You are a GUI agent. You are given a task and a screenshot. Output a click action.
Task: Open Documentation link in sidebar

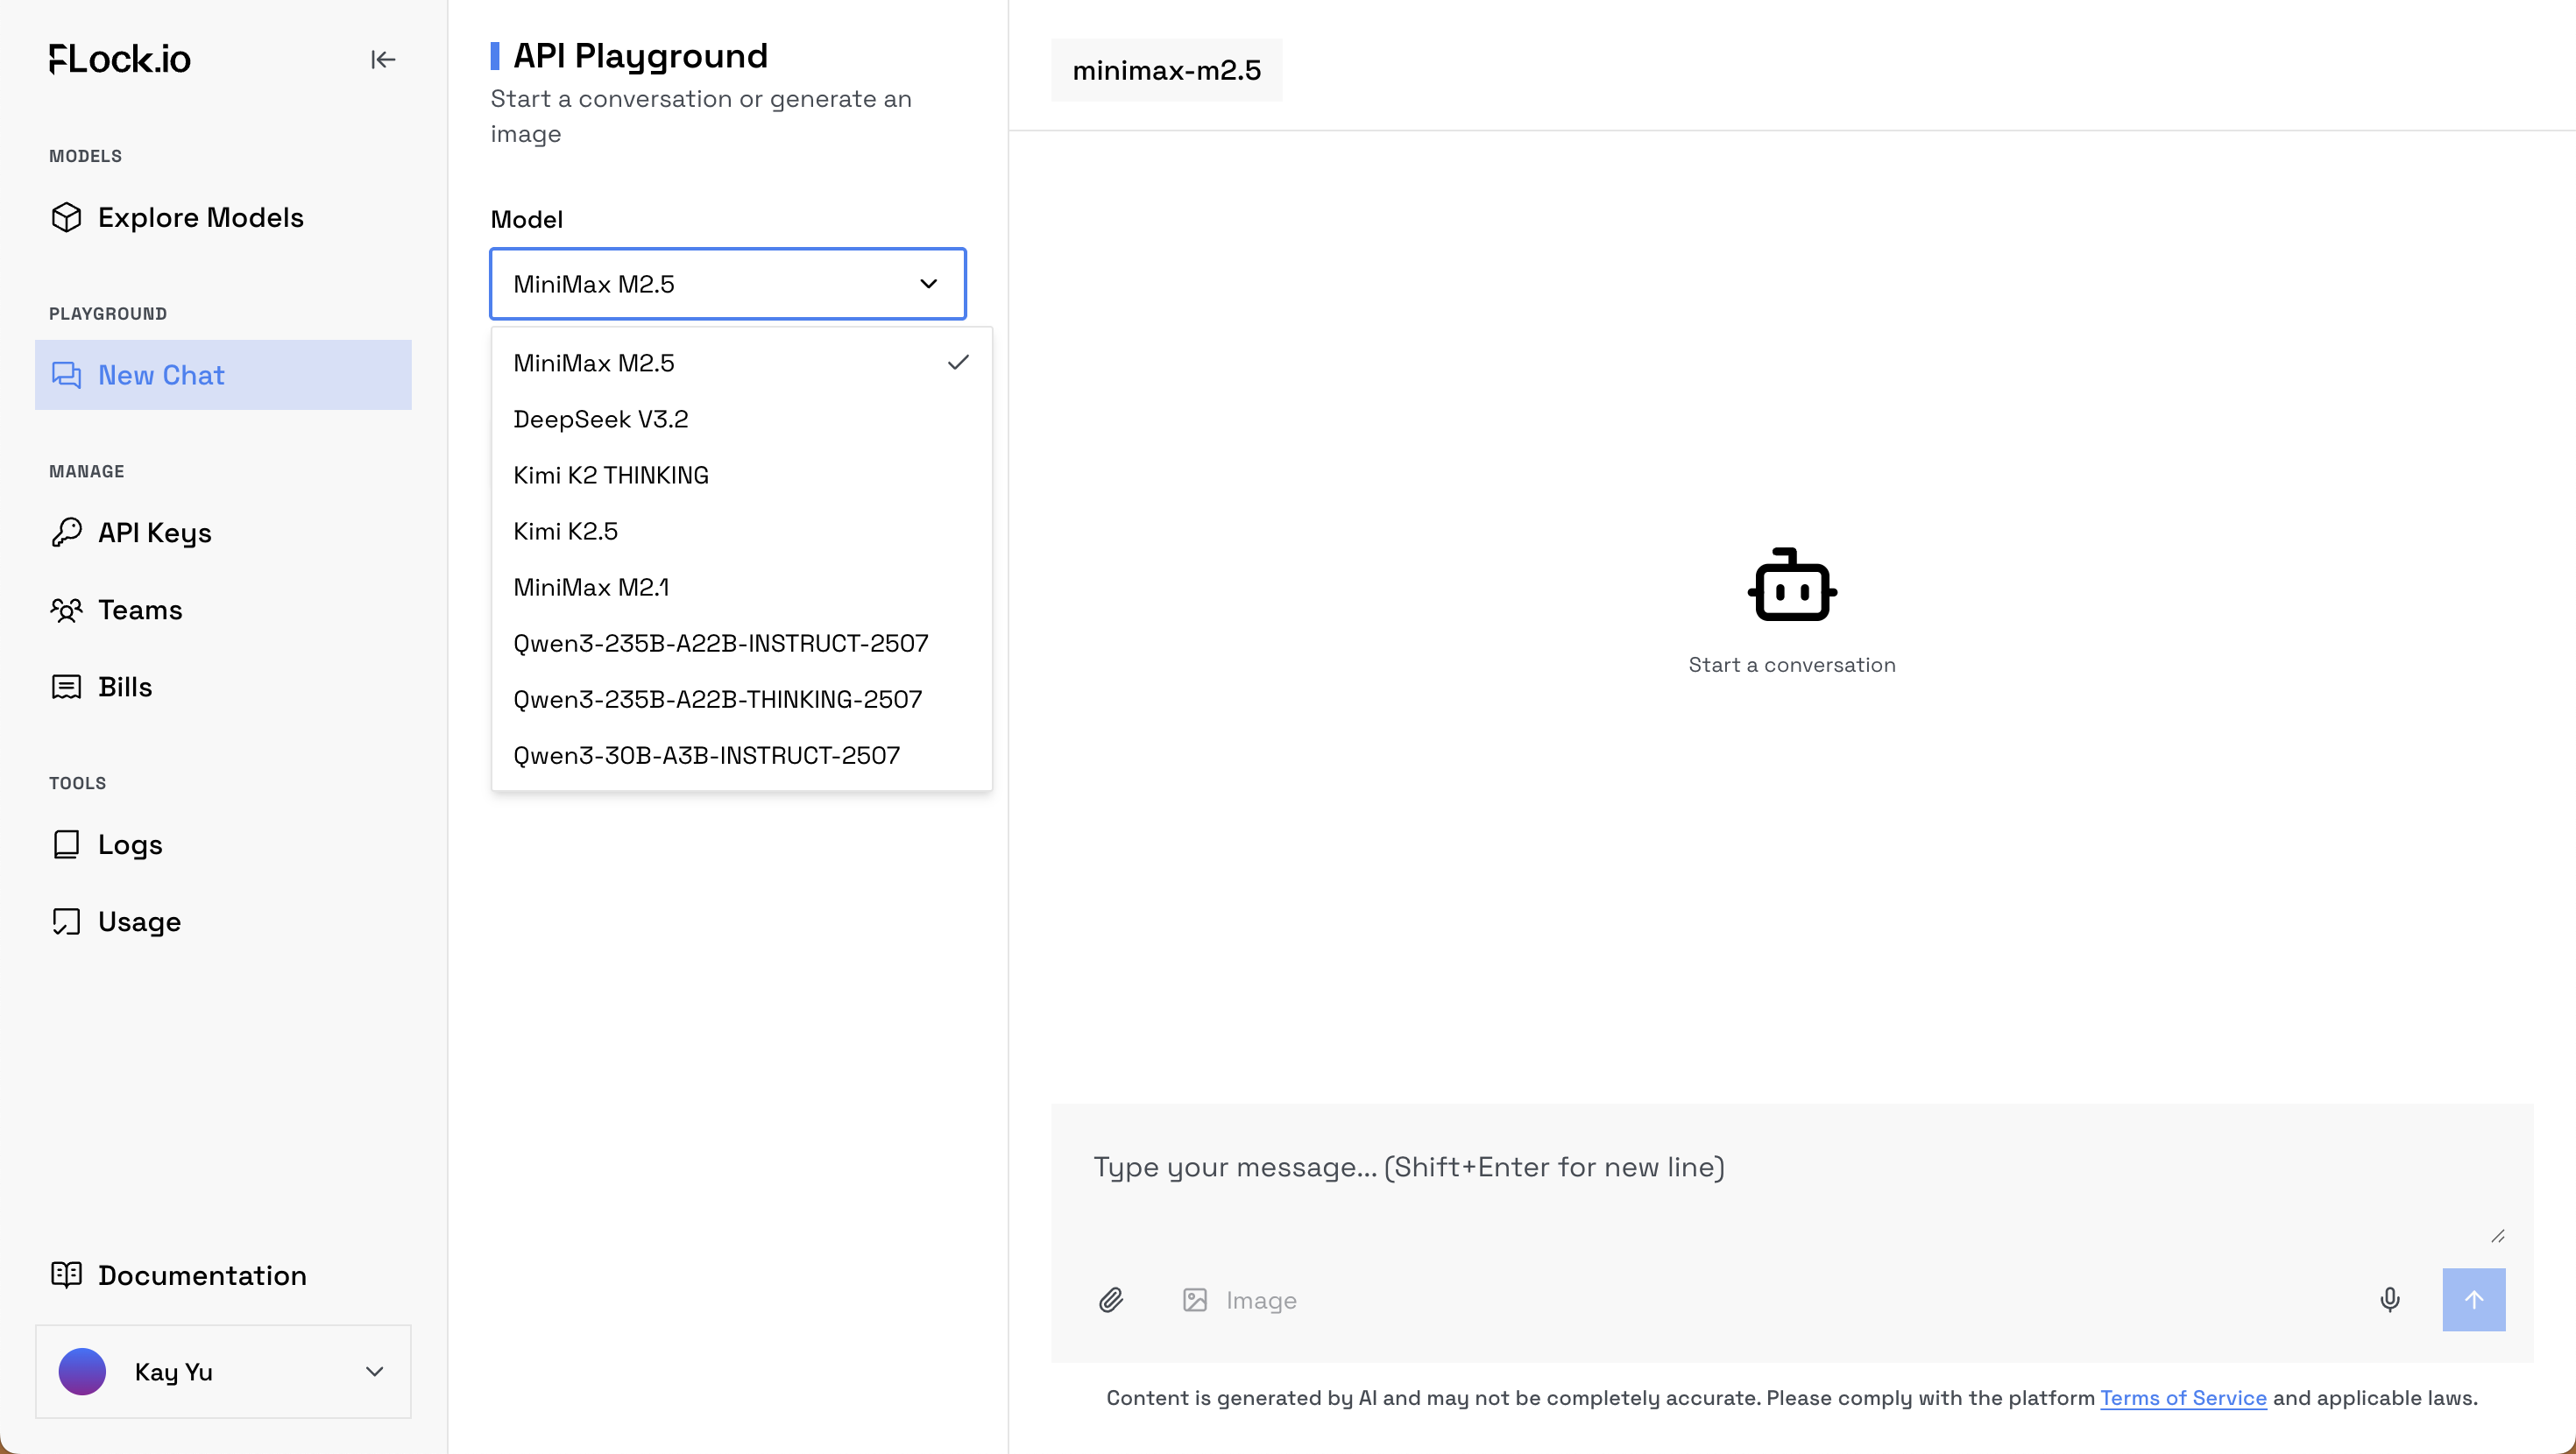[x=202, y=1275]
